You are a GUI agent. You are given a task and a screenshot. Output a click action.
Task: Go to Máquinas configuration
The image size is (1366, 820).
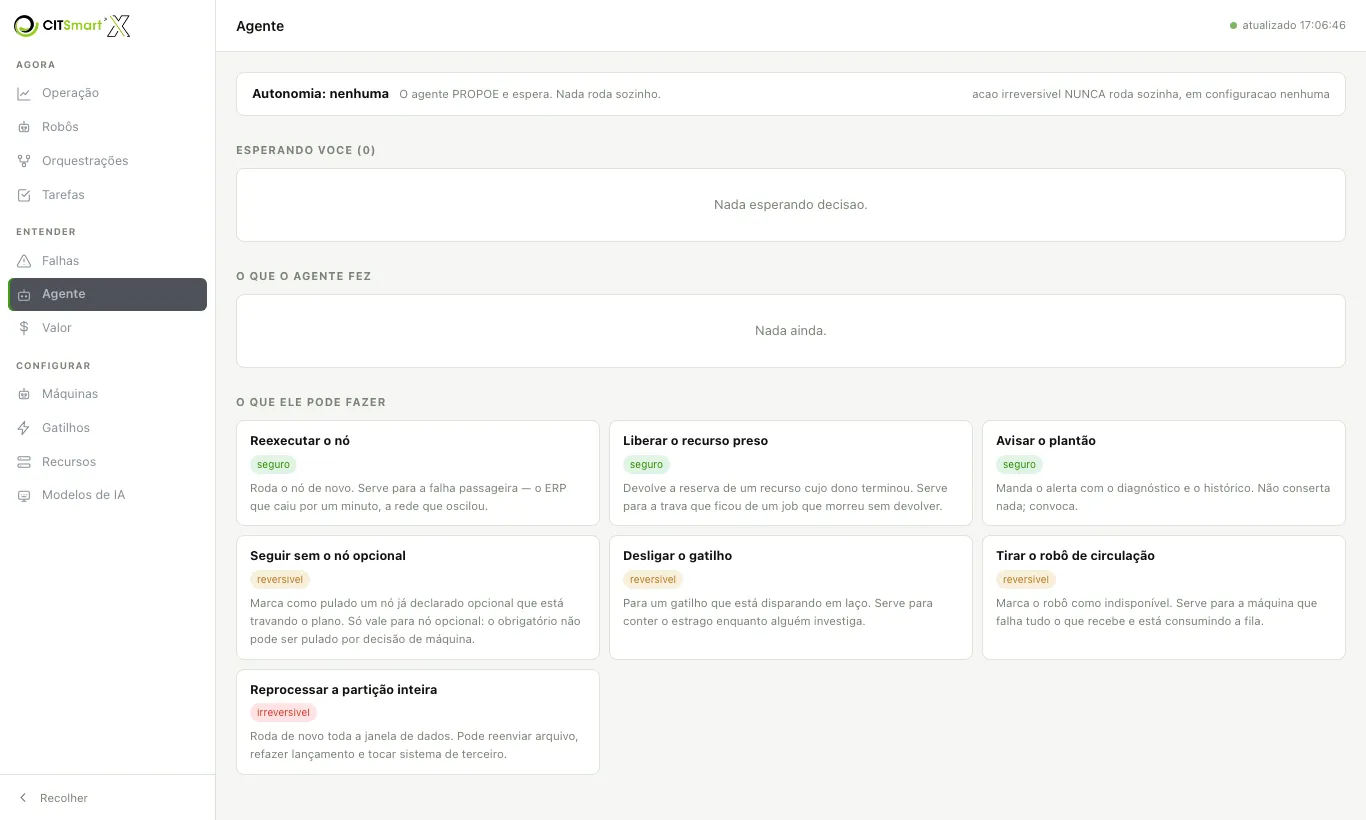pyautogui.click(x=107, y=394)
